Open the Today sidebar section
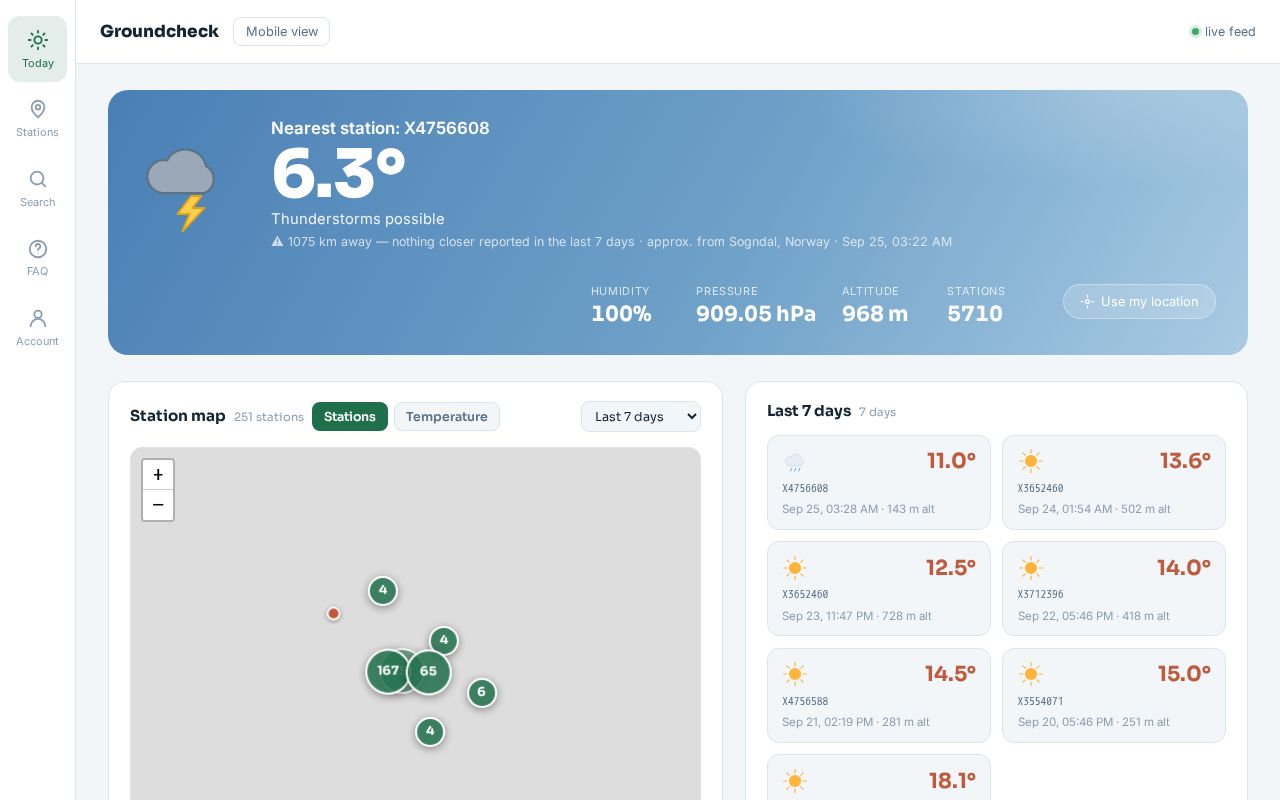 [38, 49]
